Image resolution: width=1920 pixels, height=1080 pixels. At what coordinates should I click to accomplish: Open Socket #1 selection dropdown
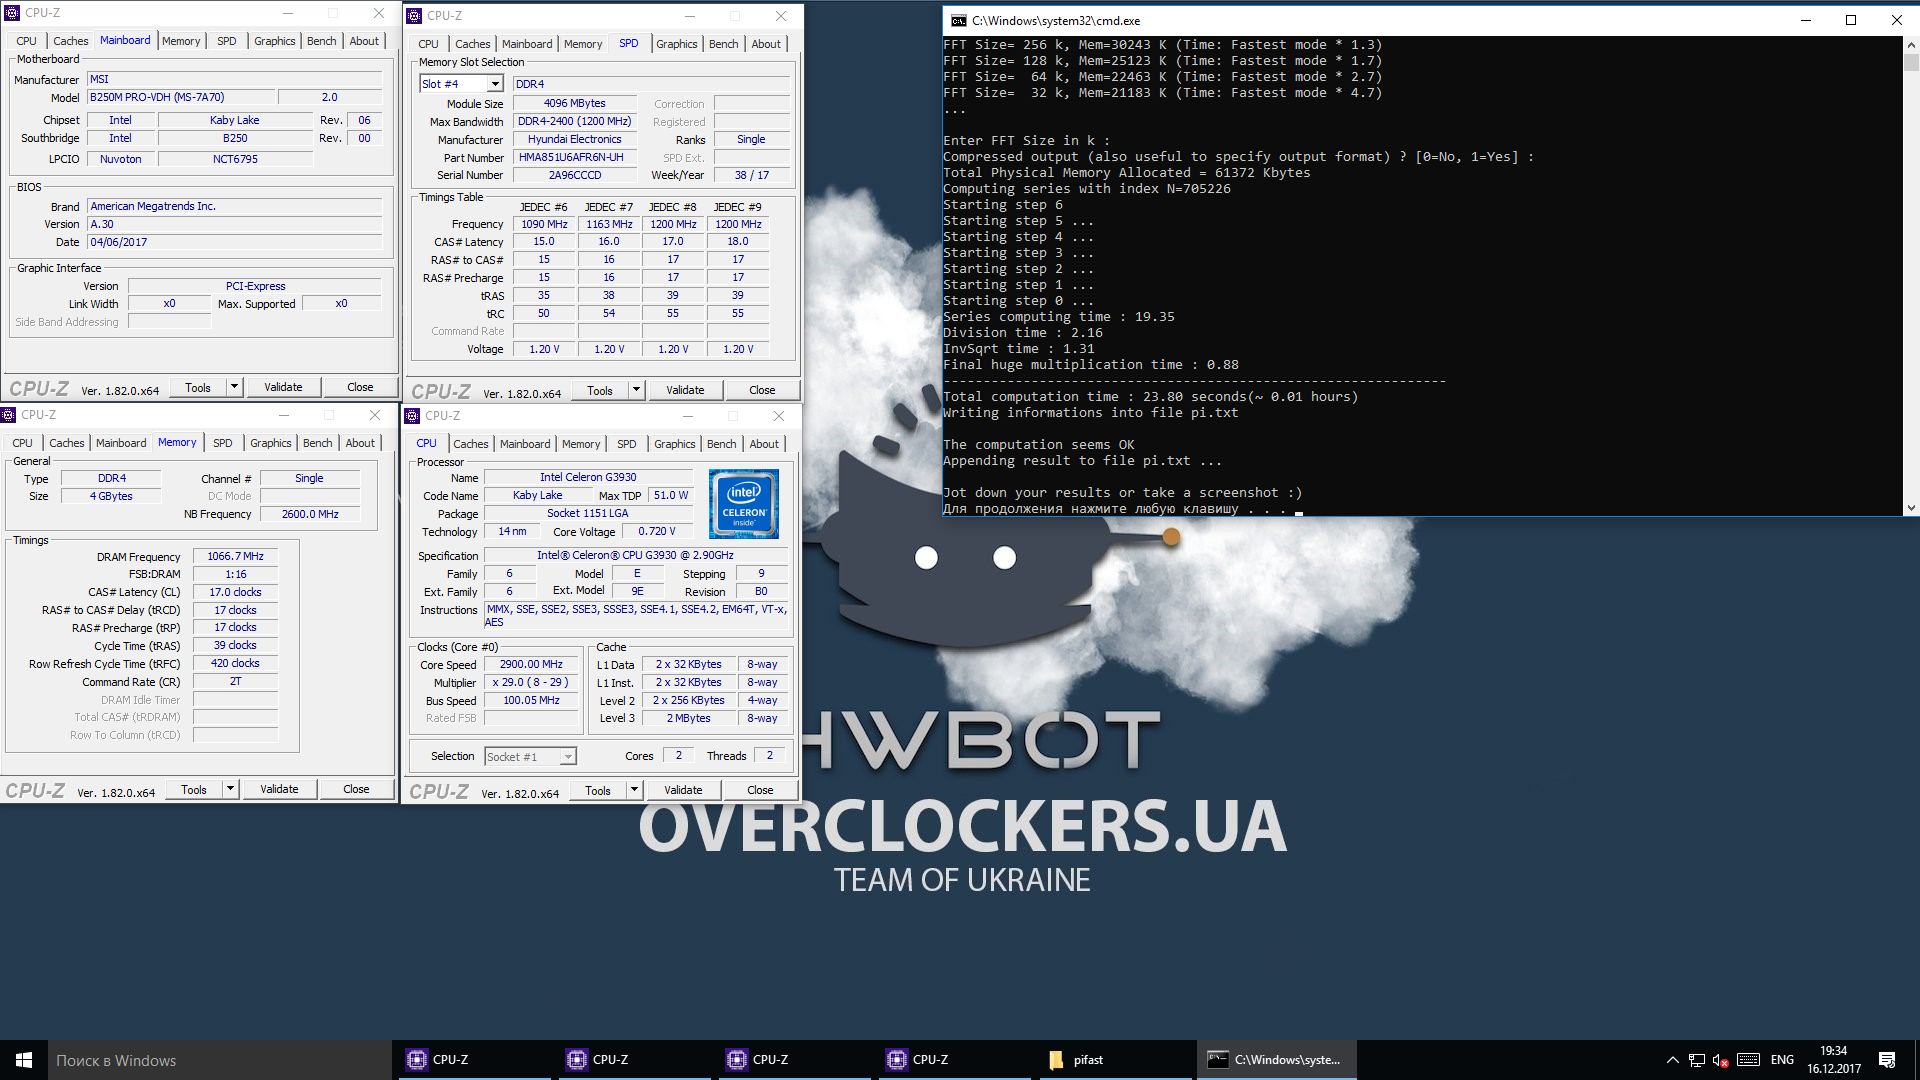point(568,757)
